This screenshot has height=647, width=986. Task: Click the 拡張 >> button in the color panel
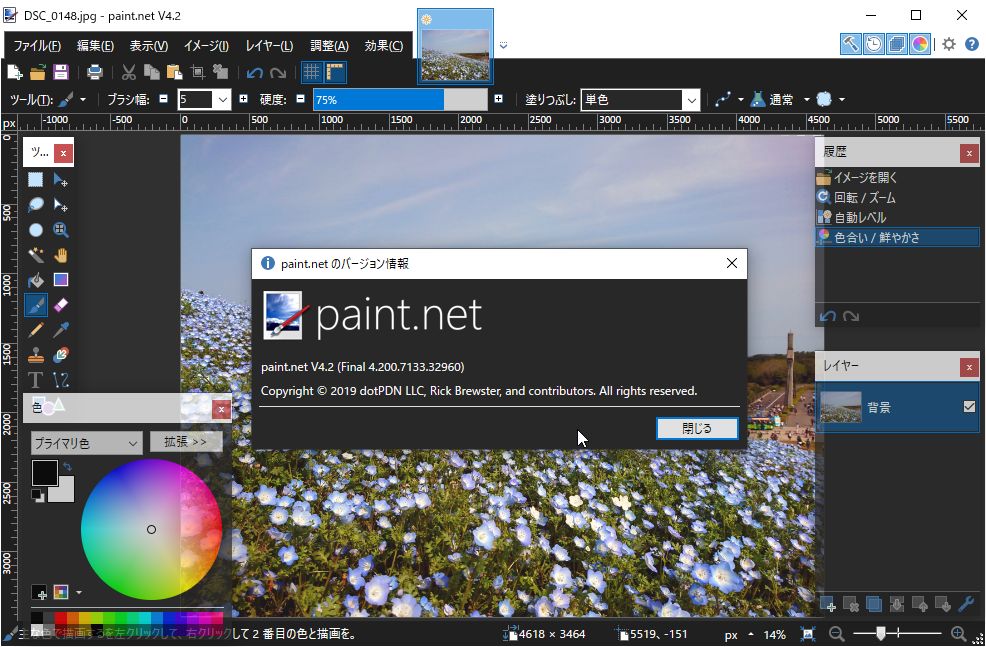point(186,442)
